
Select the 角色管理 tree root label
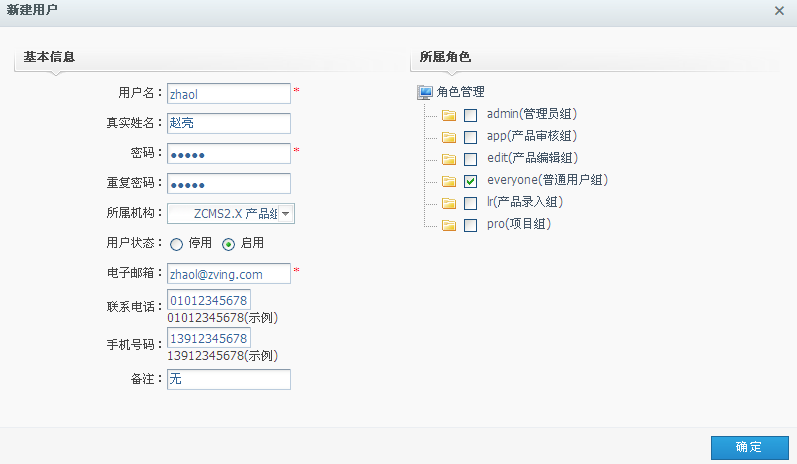pos(460,92)
